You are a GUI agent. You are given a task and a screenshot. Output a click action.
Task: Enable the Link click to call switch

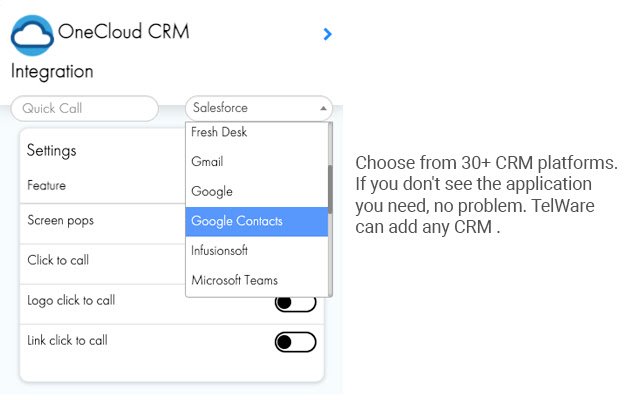[x=295, y=342]
